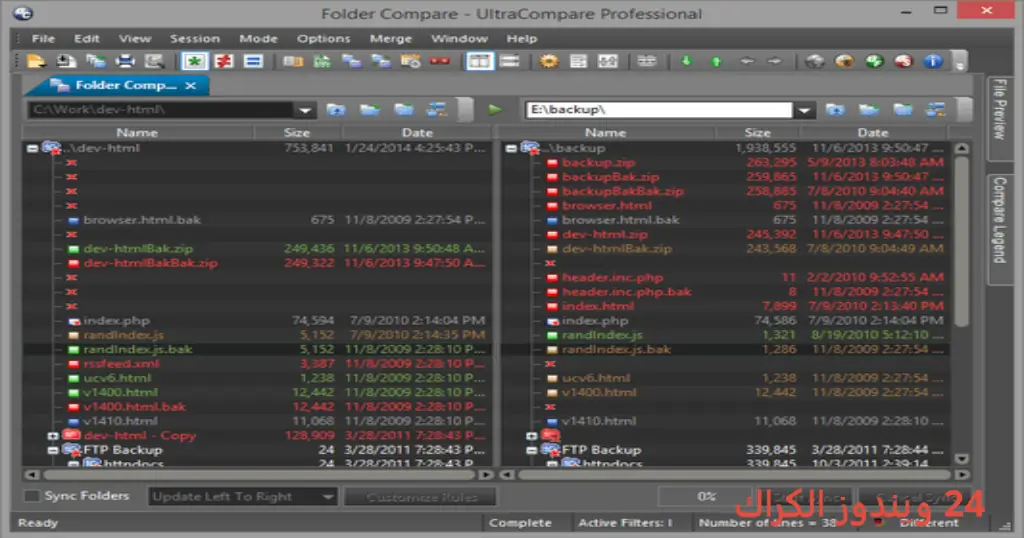This screenshot has height=538, width=1024.
Task: Open the Mode menu
Action: (258, 39)
